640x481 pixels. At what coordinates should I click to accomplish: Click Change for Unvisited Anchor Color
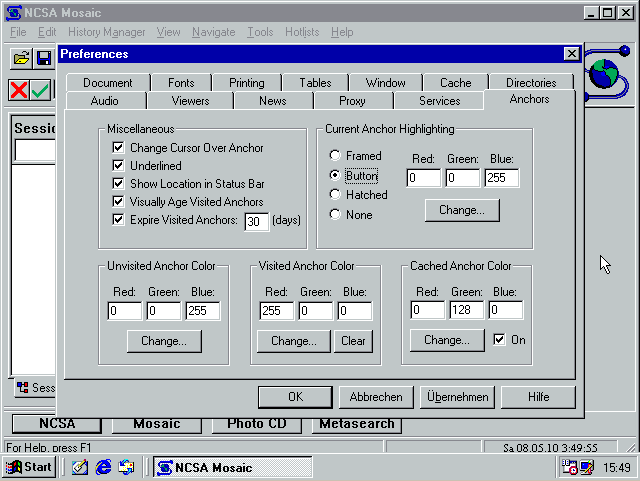click(x=164, y=341)
